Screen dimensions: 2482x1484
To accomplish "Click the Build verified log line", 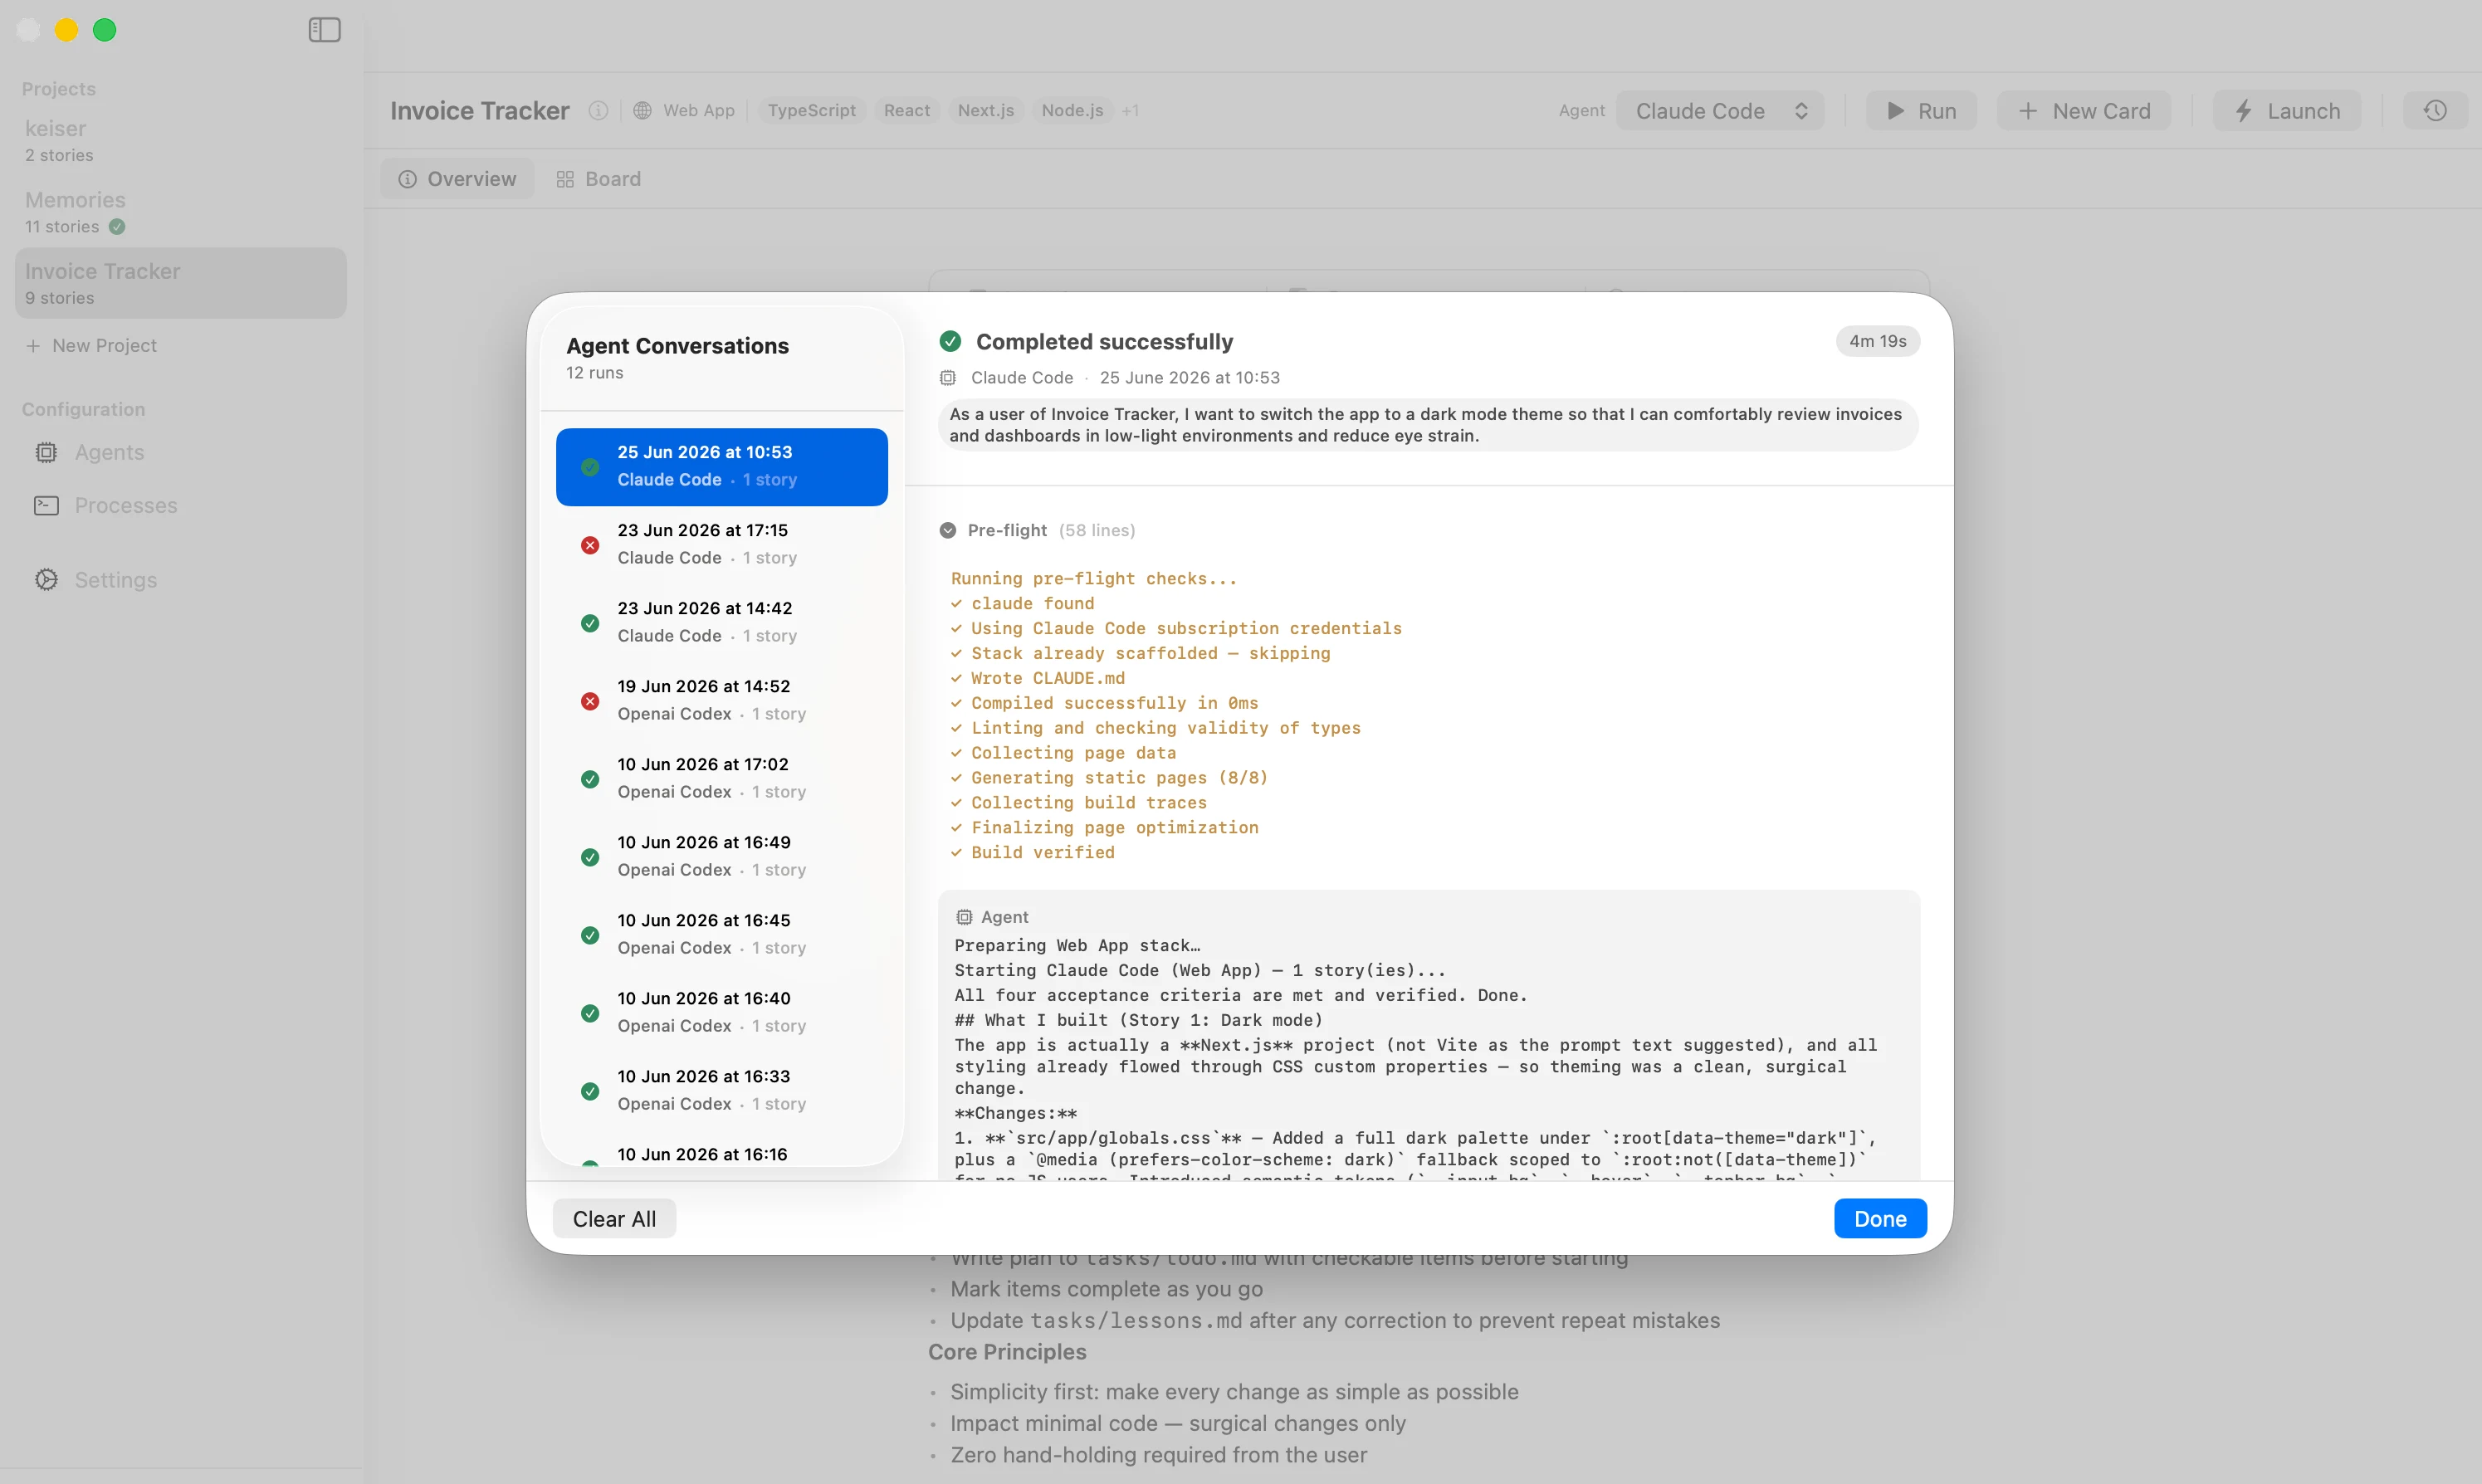I will click(x=1032, y=853).
